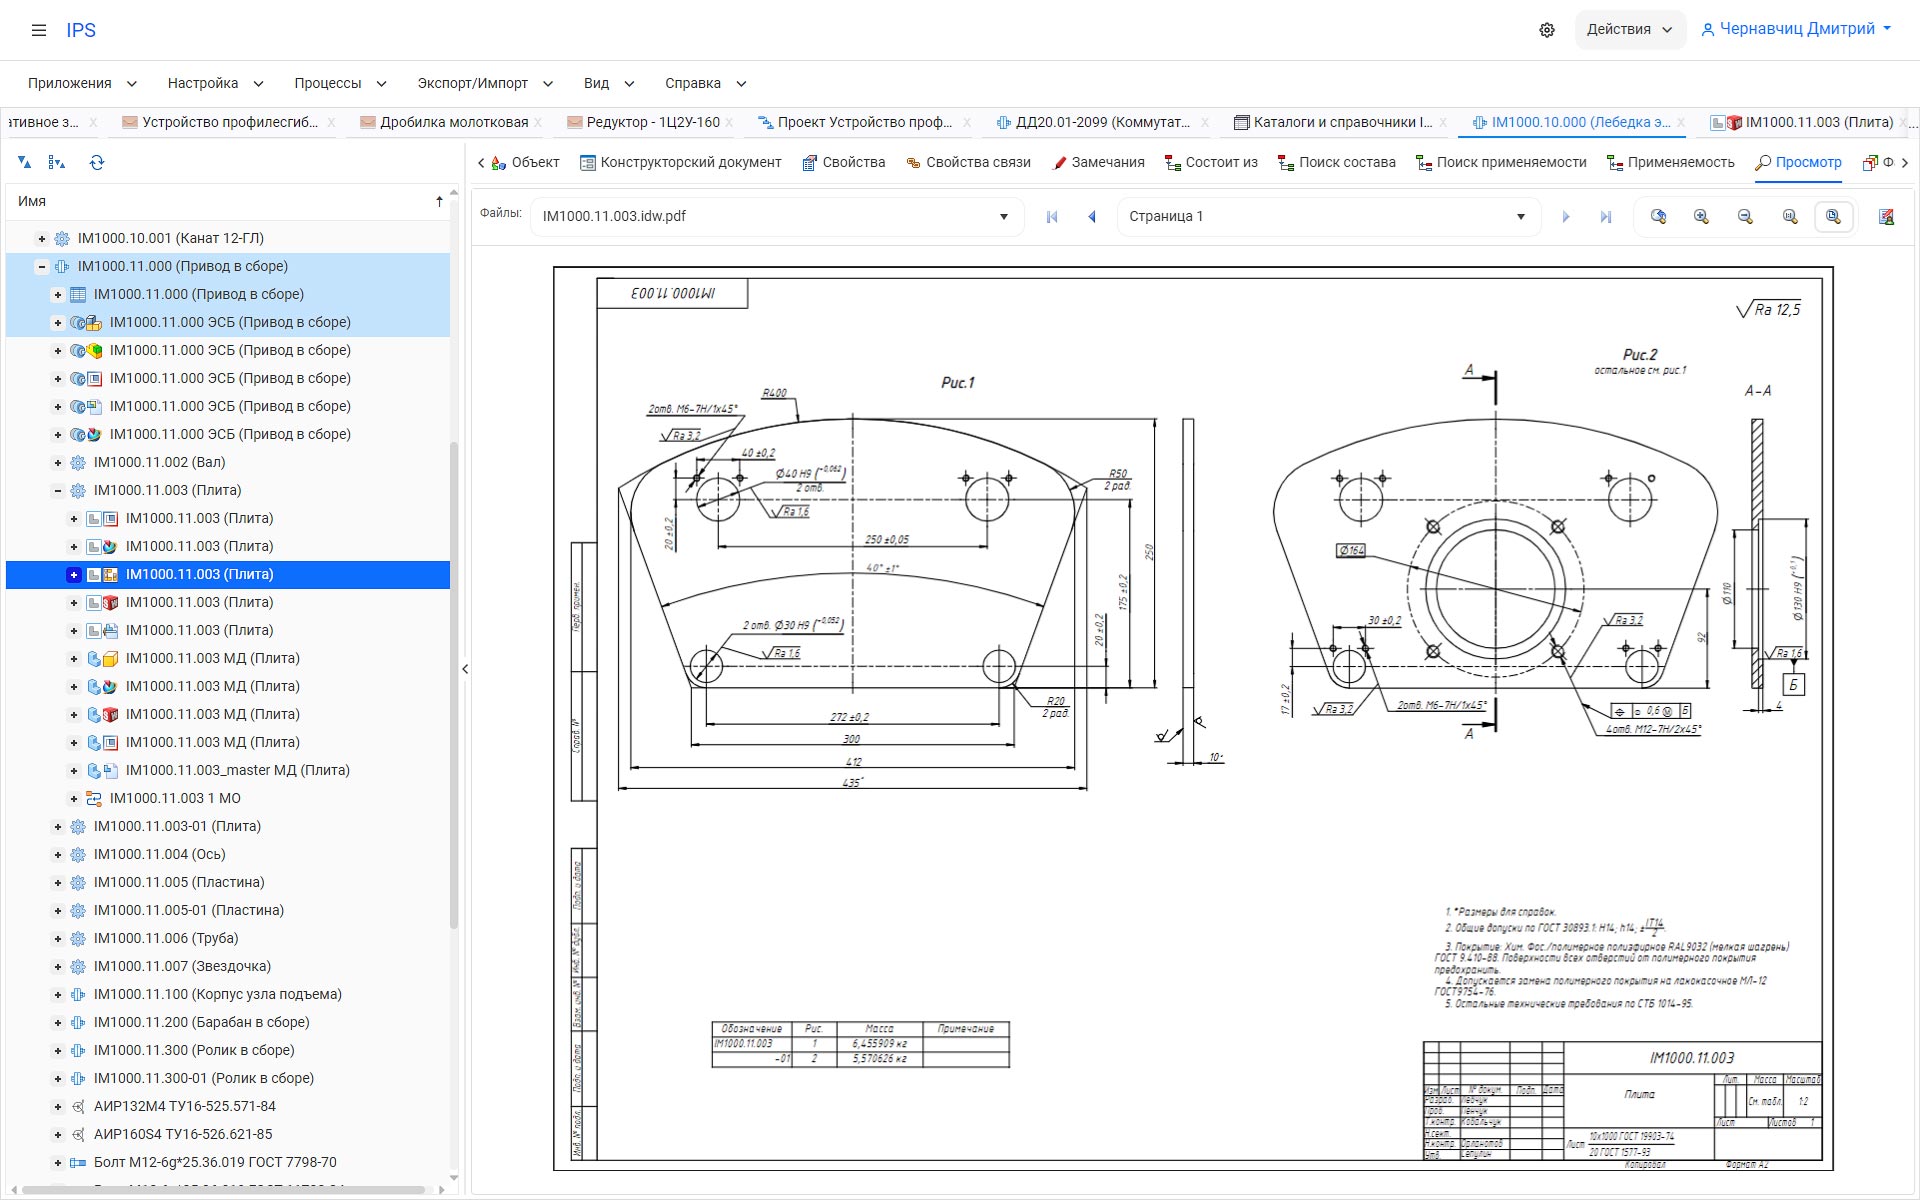Open the settings gear in the header
This screenshot has width=1920, height=1200.
[x=1547, y=30]
